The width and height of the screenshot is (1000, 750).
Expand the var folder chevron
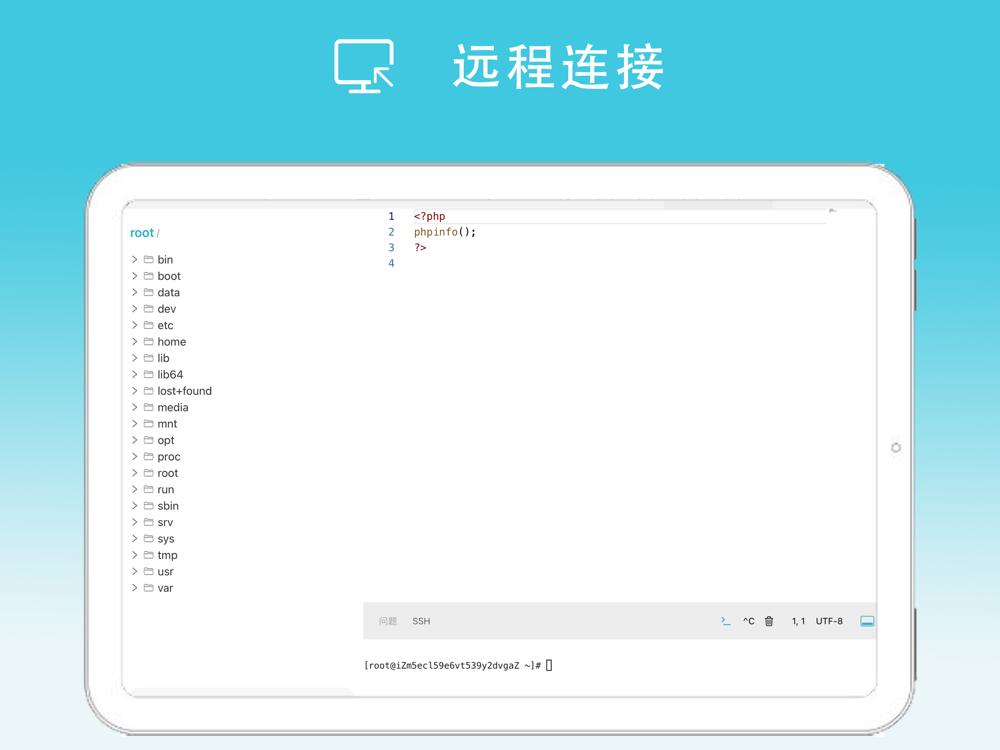point(135,588)
